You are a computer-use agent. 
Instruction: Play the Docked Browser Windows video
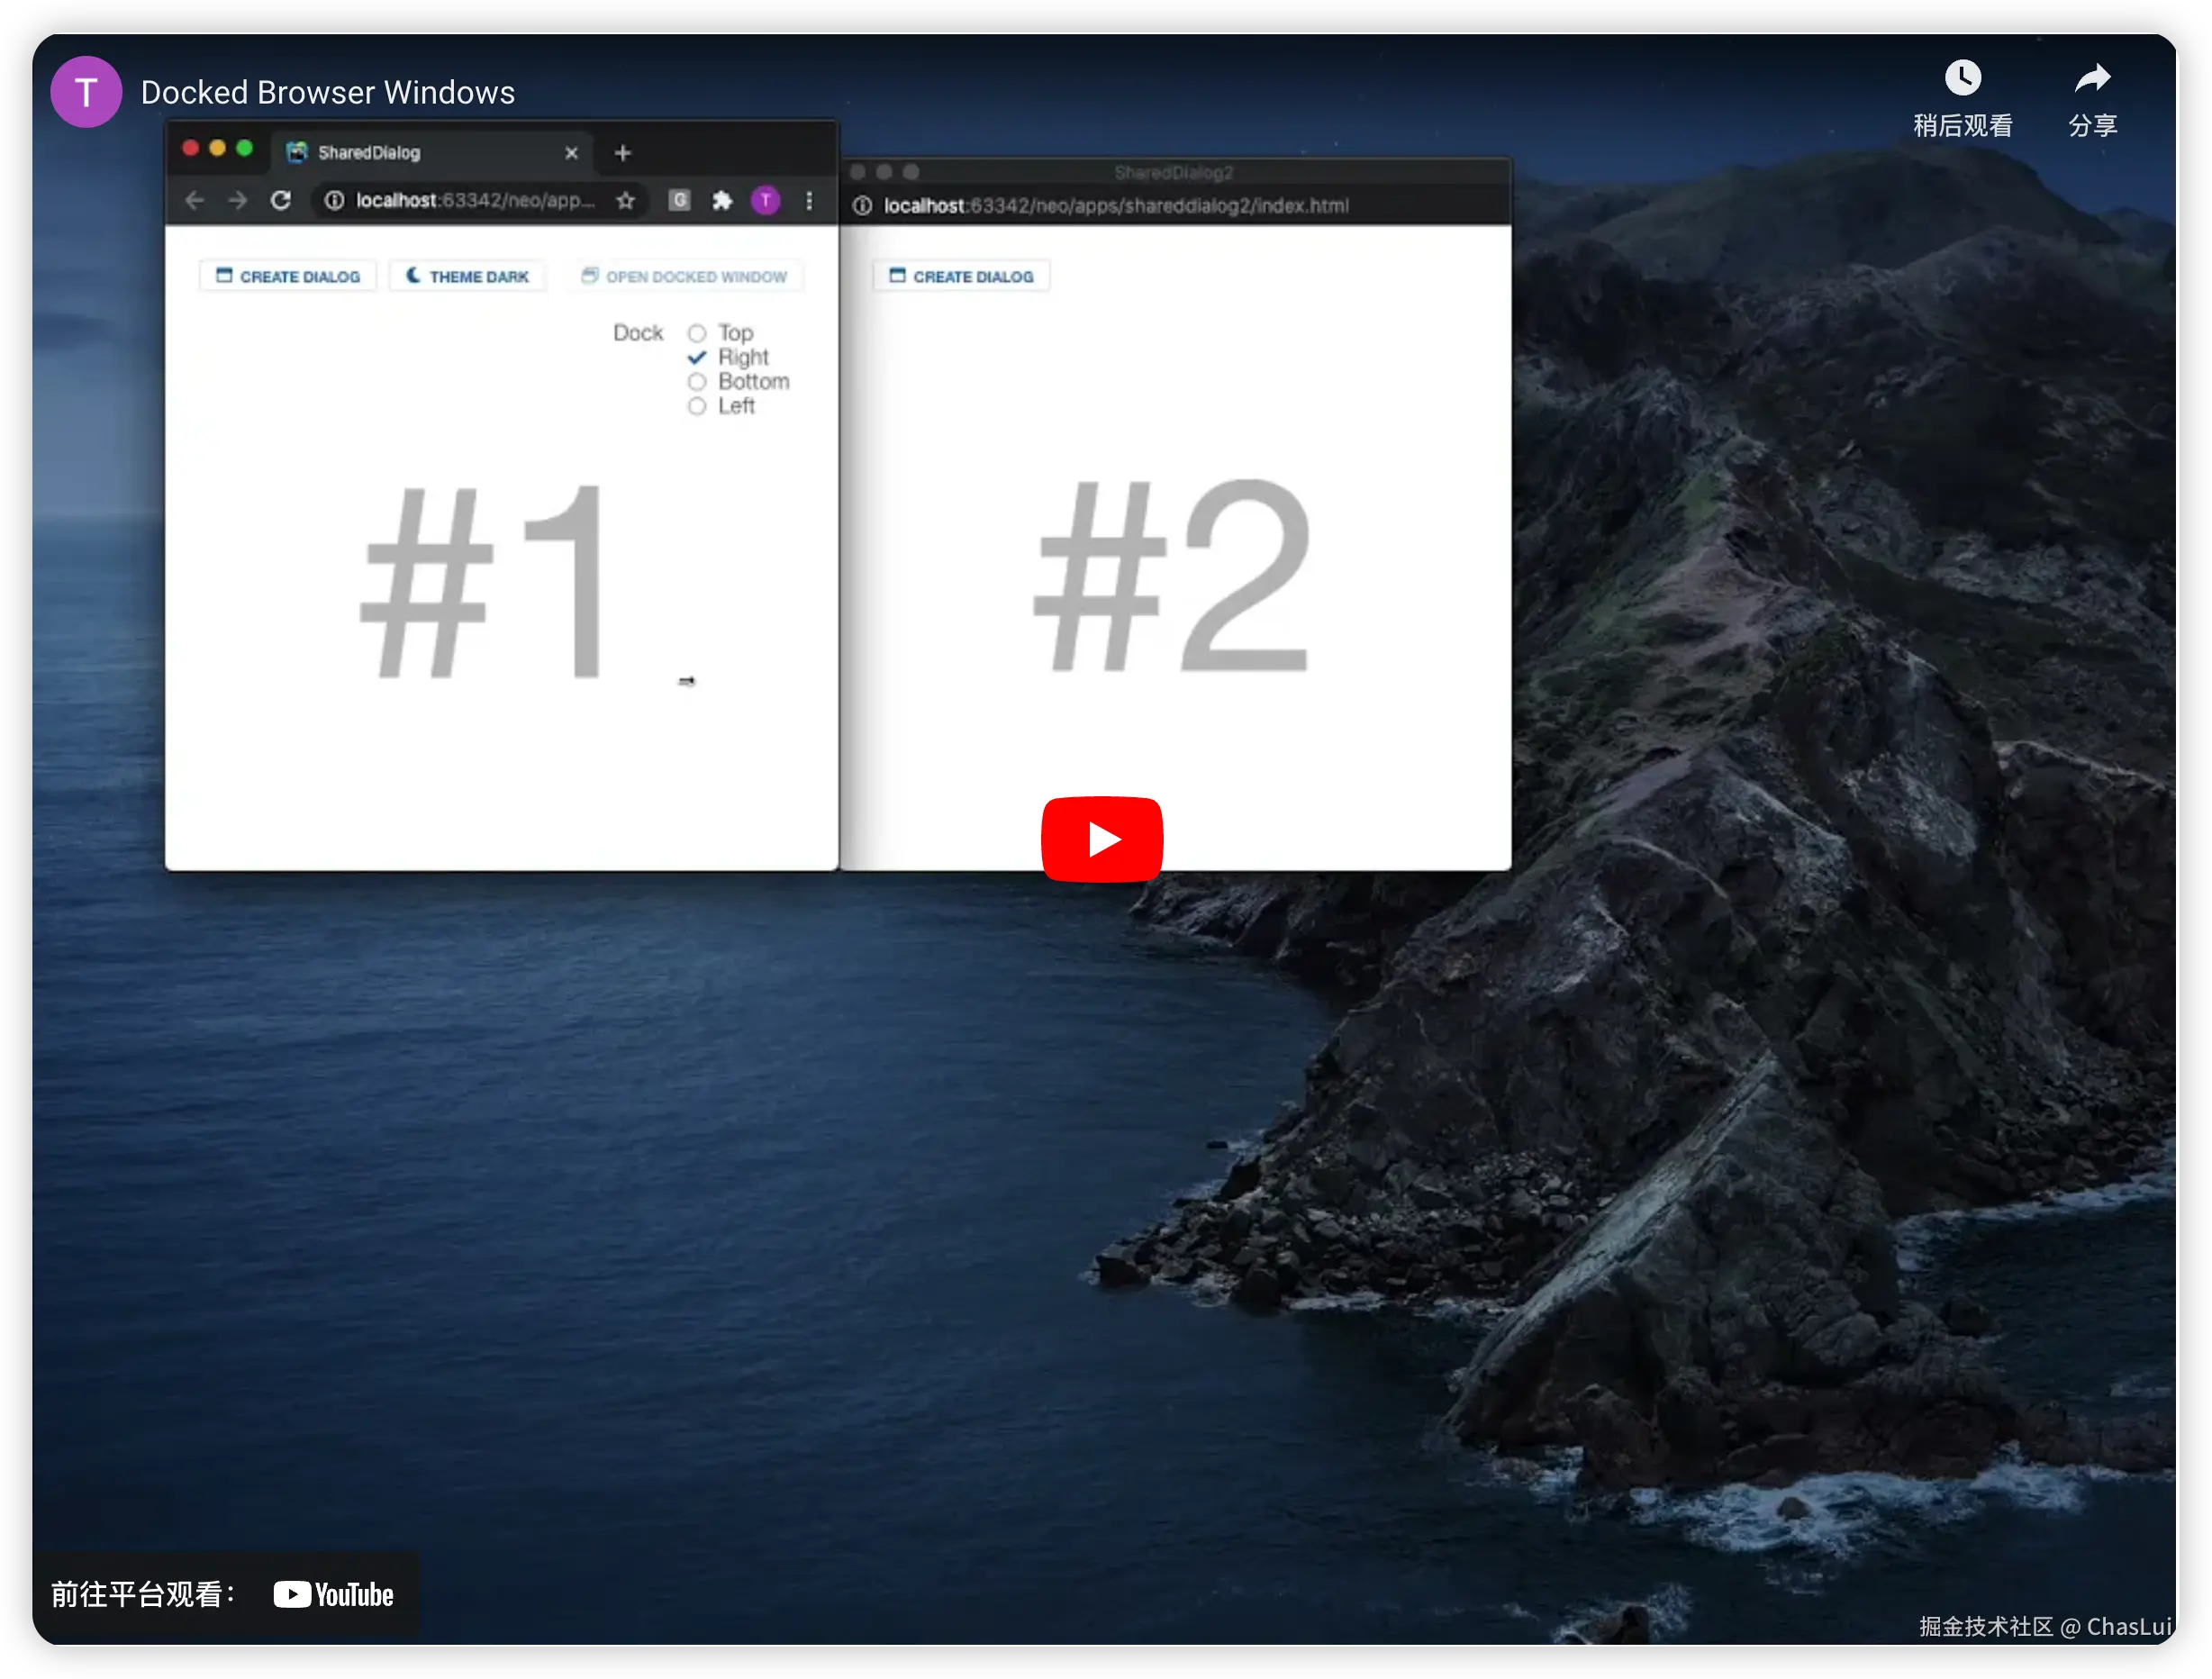point(1101,839)
